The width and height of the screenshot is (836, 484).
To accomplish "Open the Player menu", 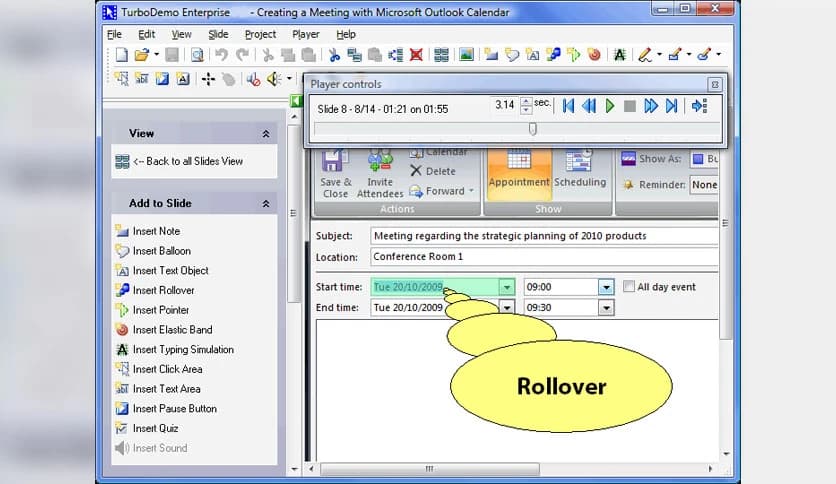I will (306, 34).
